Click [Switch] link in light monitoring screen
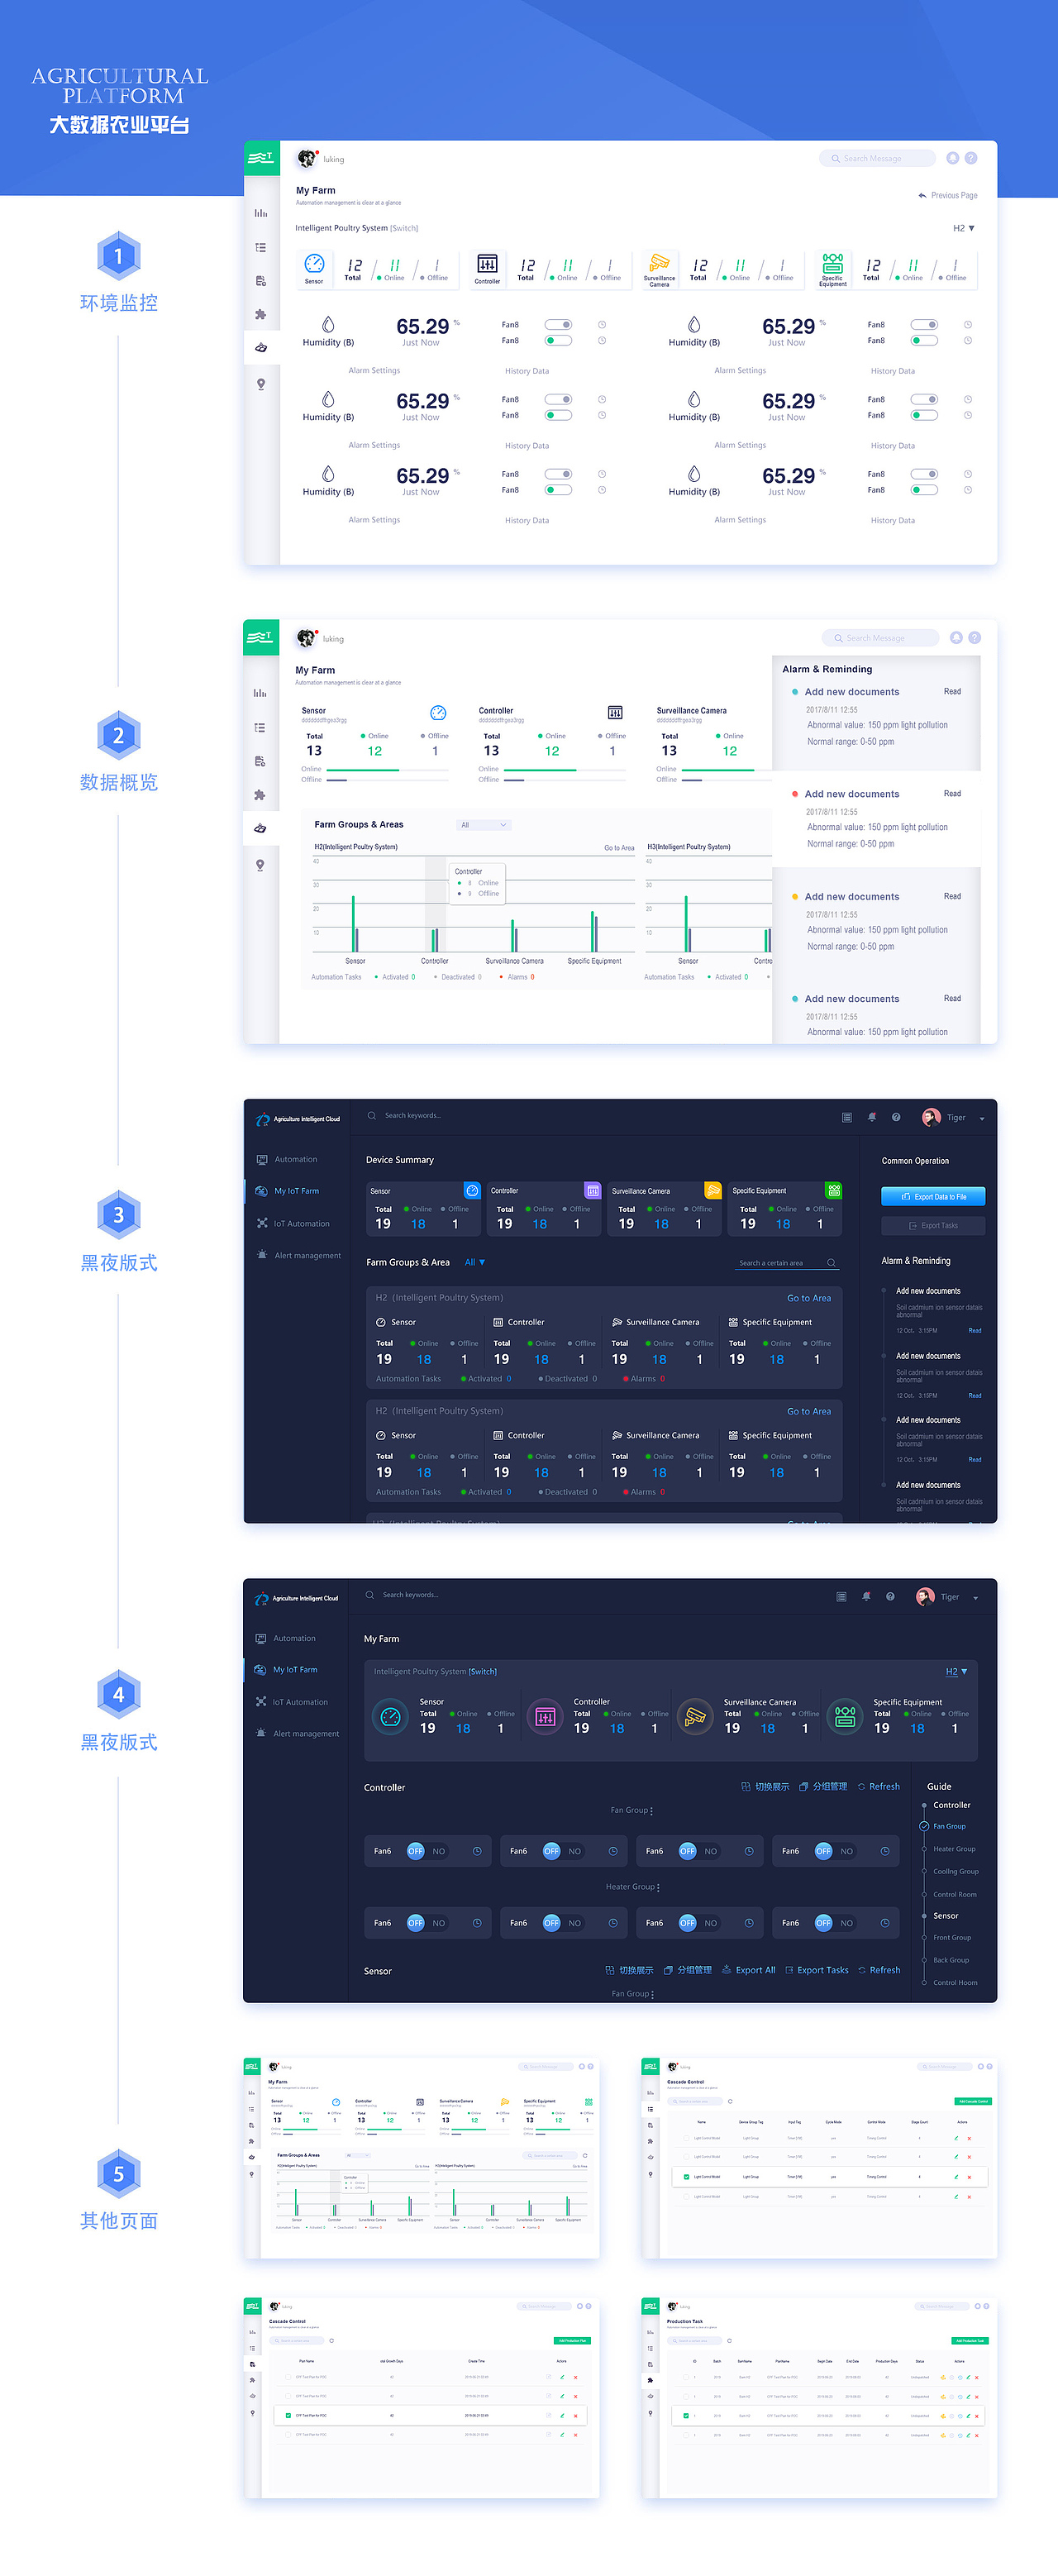 tap(404, 229)
